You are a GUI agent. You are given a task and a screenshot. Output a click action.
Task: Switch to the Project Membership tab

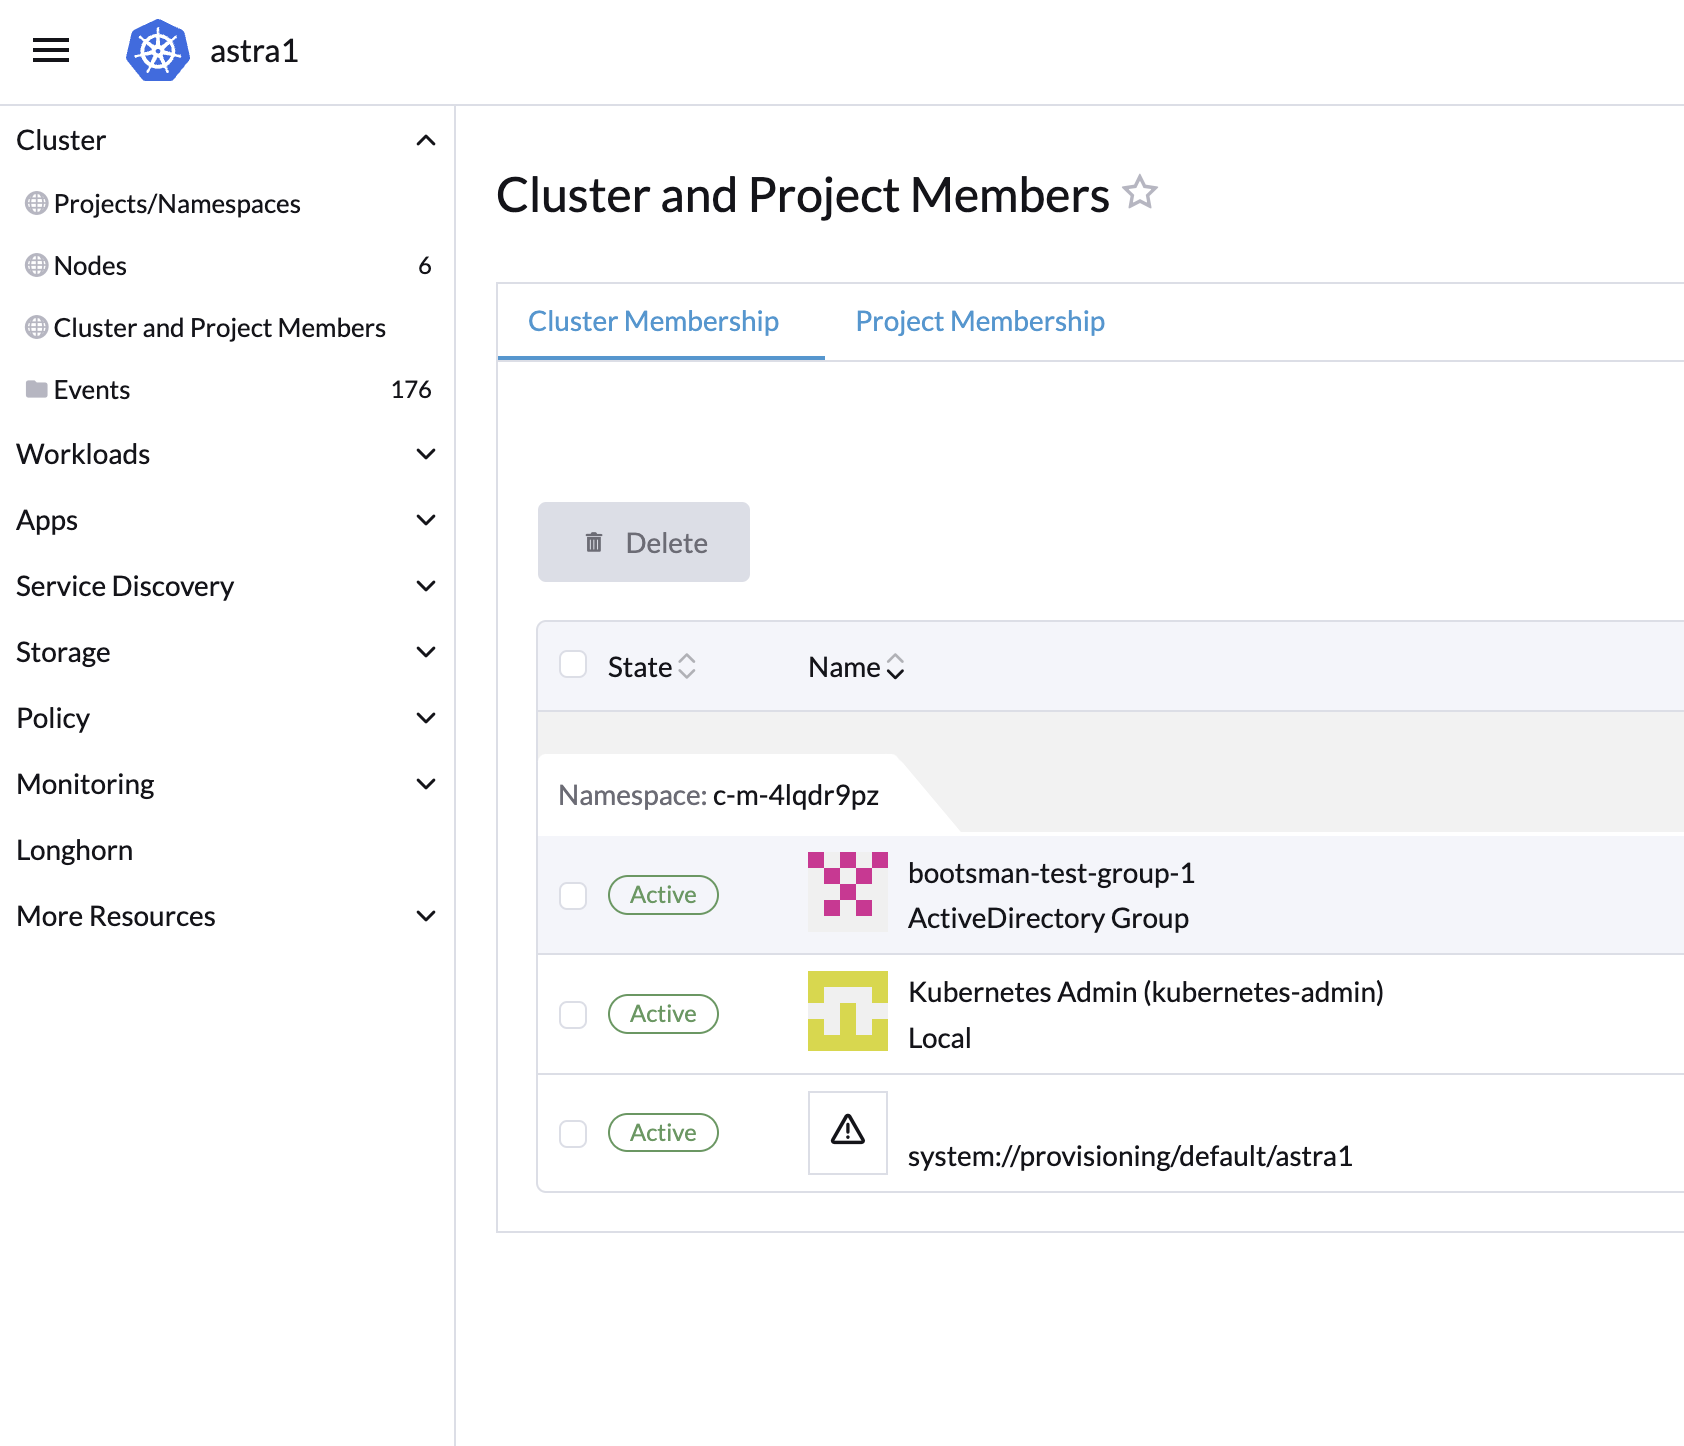tap(979, 321)
